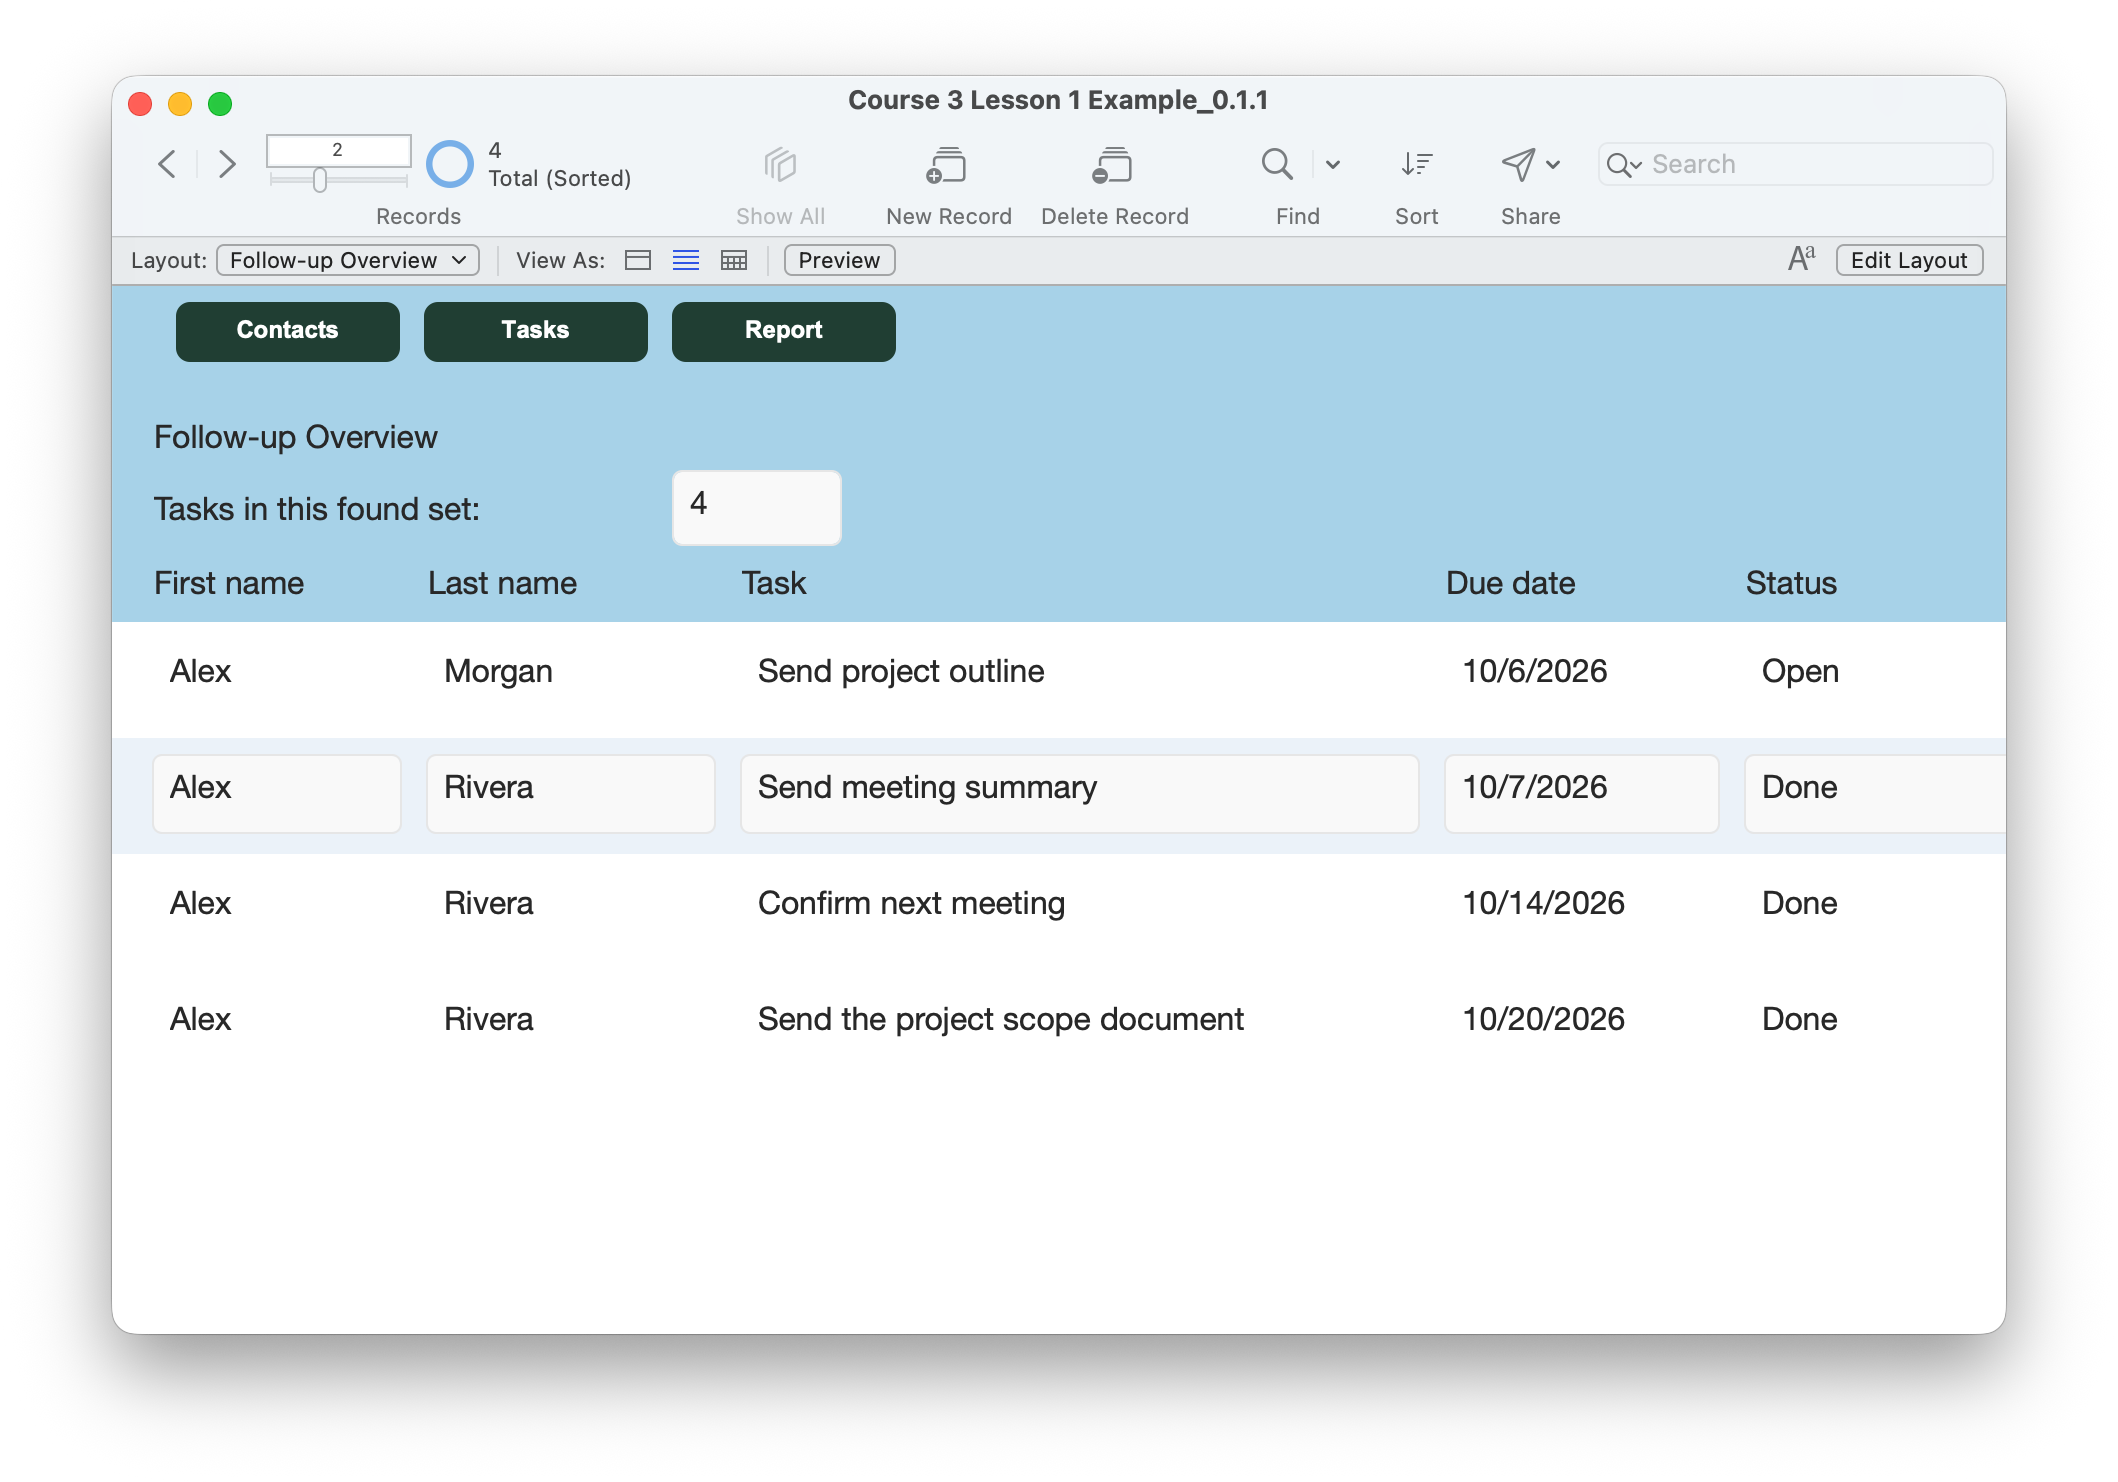
Task: Toggle the formatting bar Aa icon
Action: click(x=1801, y=259)
